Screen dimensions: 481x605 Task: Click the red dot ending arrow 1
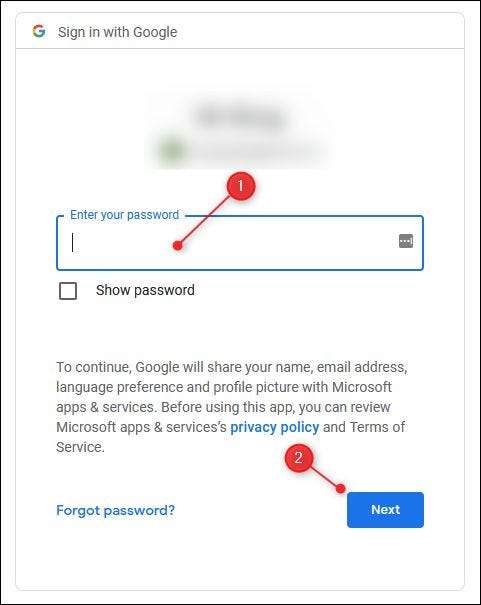[x=178, y=245]
